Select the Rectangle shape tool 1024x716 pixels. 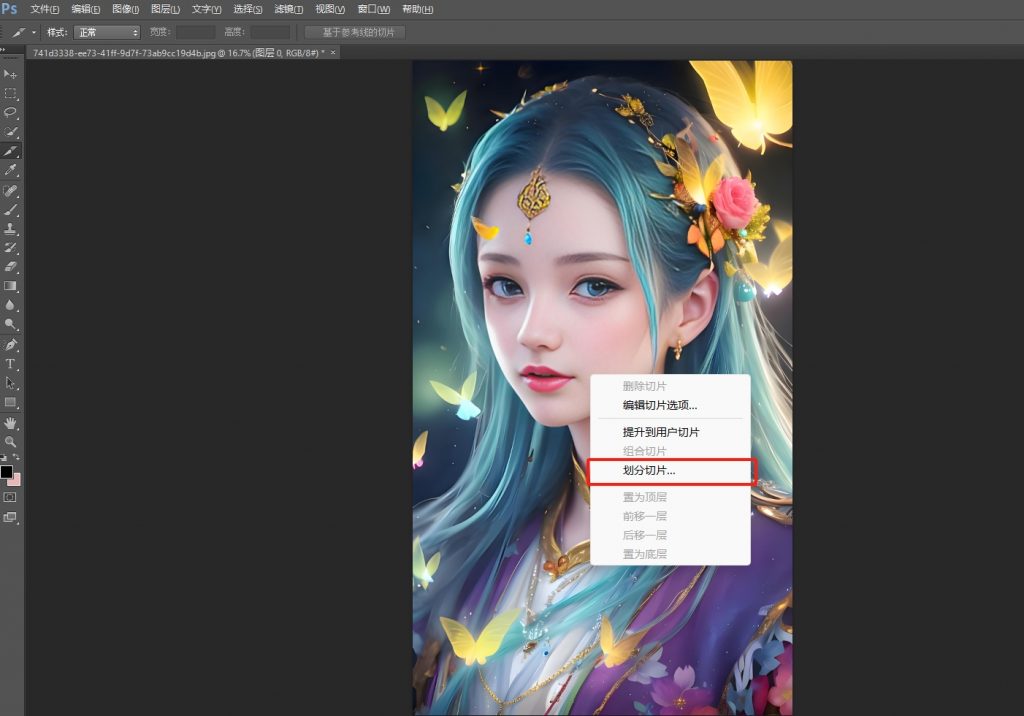(x=10, y=402)
